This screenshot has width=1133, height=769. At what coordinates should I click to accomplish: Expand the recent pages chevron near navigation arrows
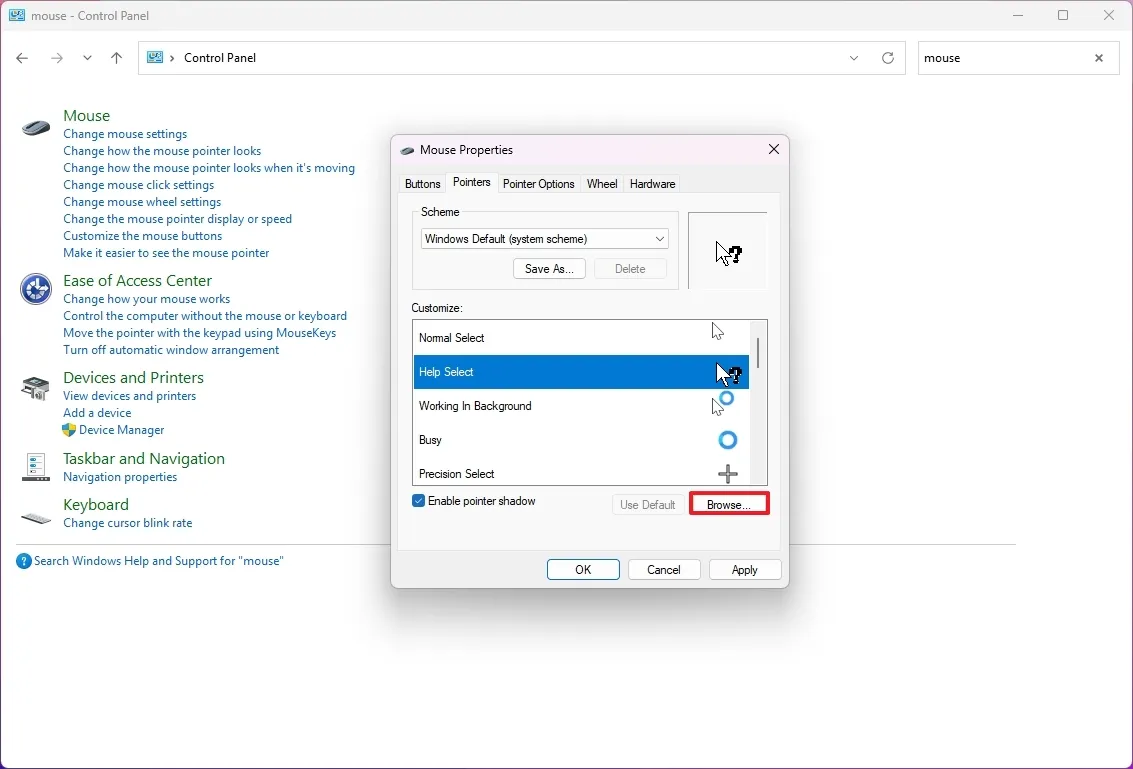[87, 58]
